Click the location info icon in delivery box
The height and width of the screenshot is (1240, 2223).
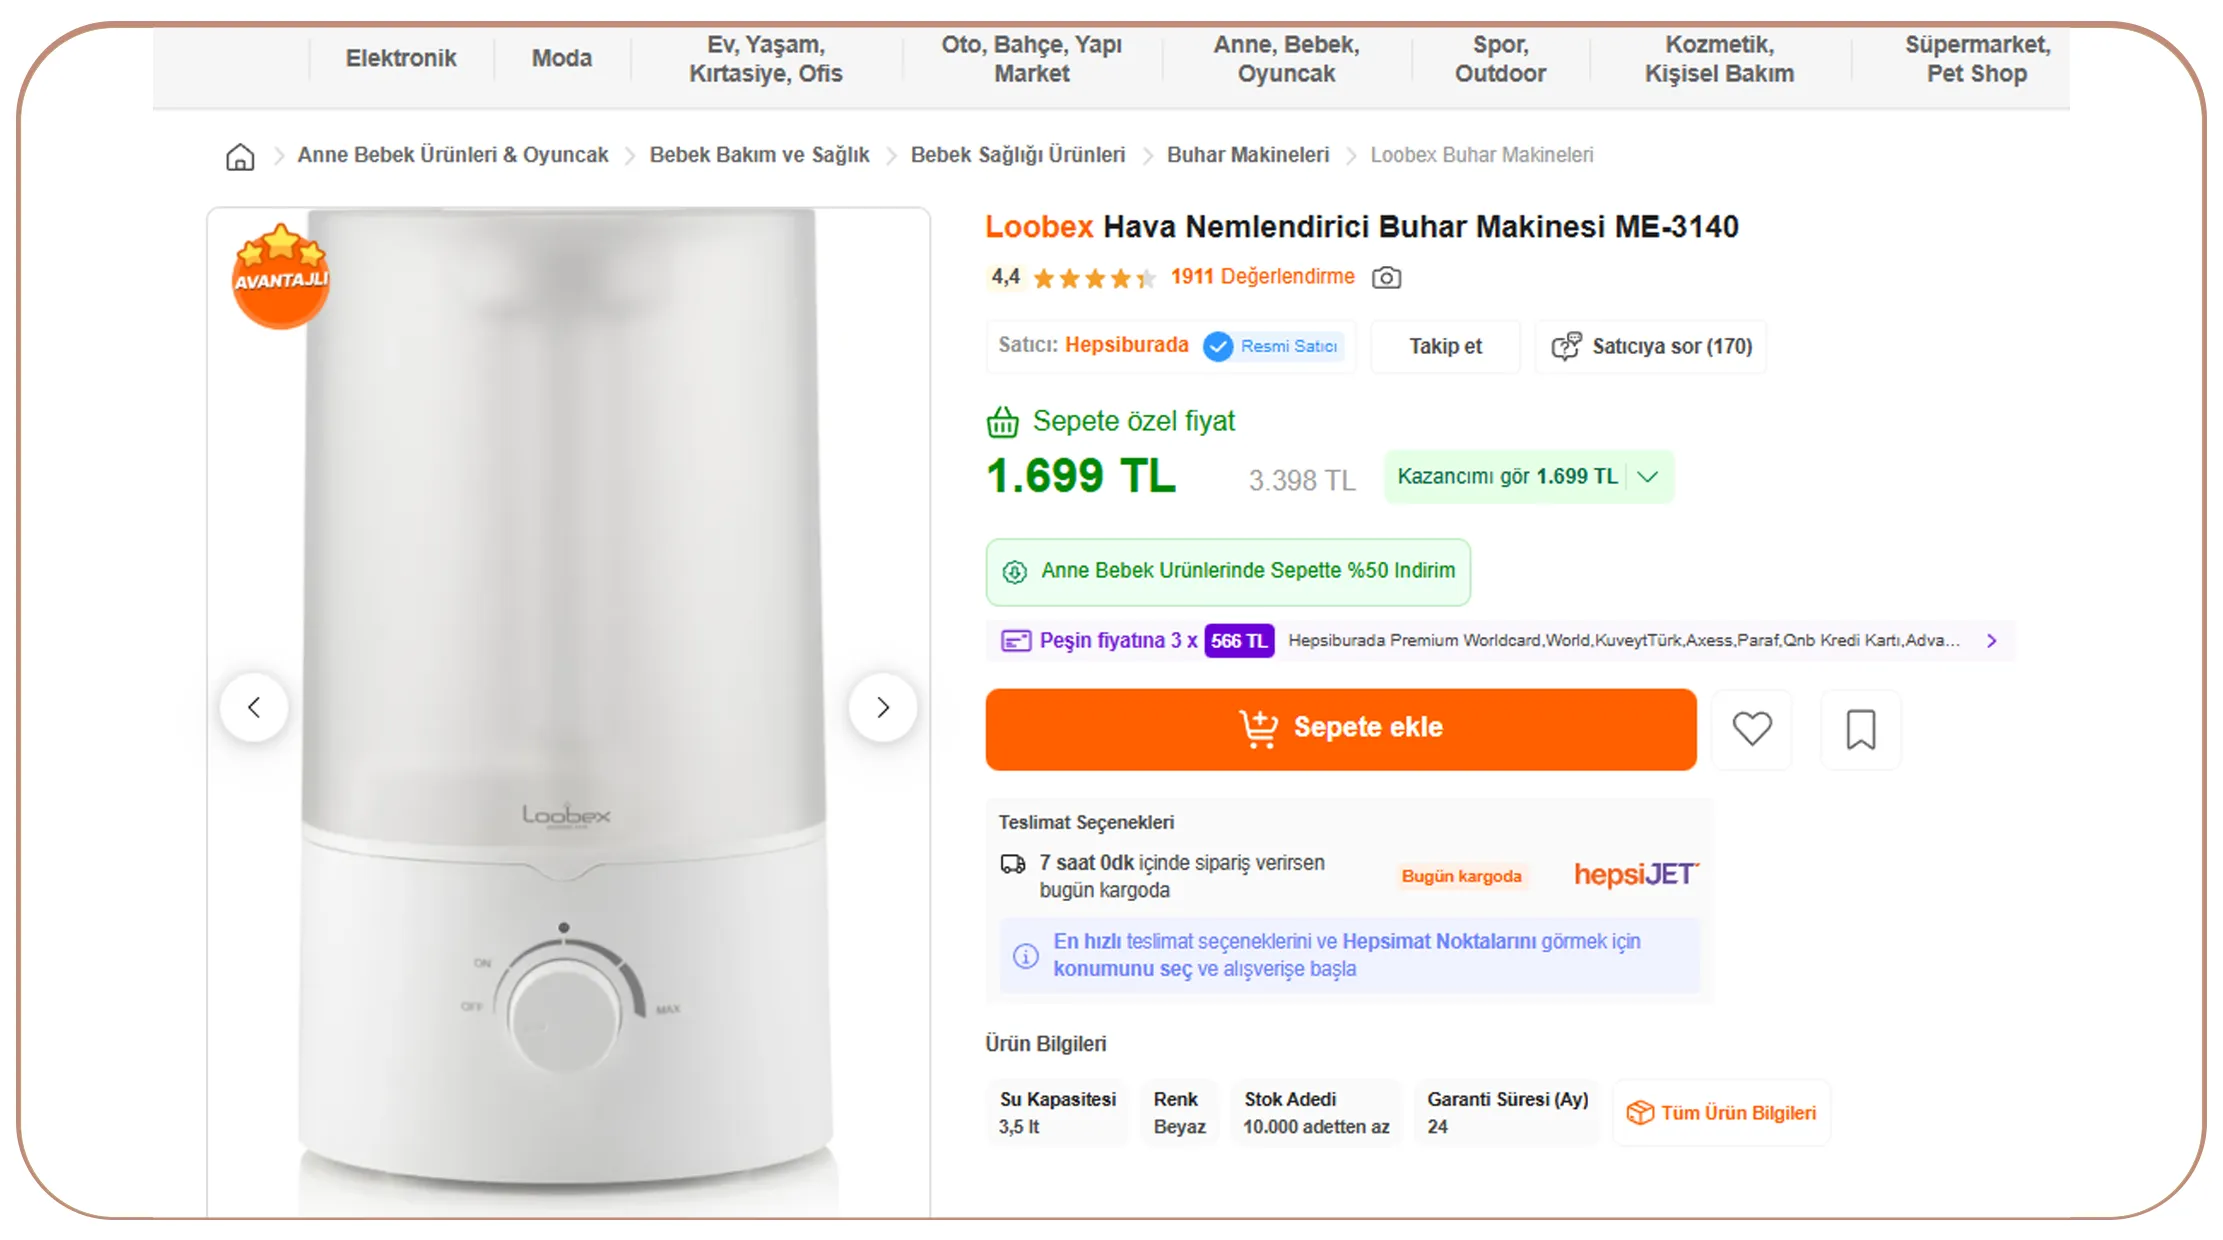1025,956
